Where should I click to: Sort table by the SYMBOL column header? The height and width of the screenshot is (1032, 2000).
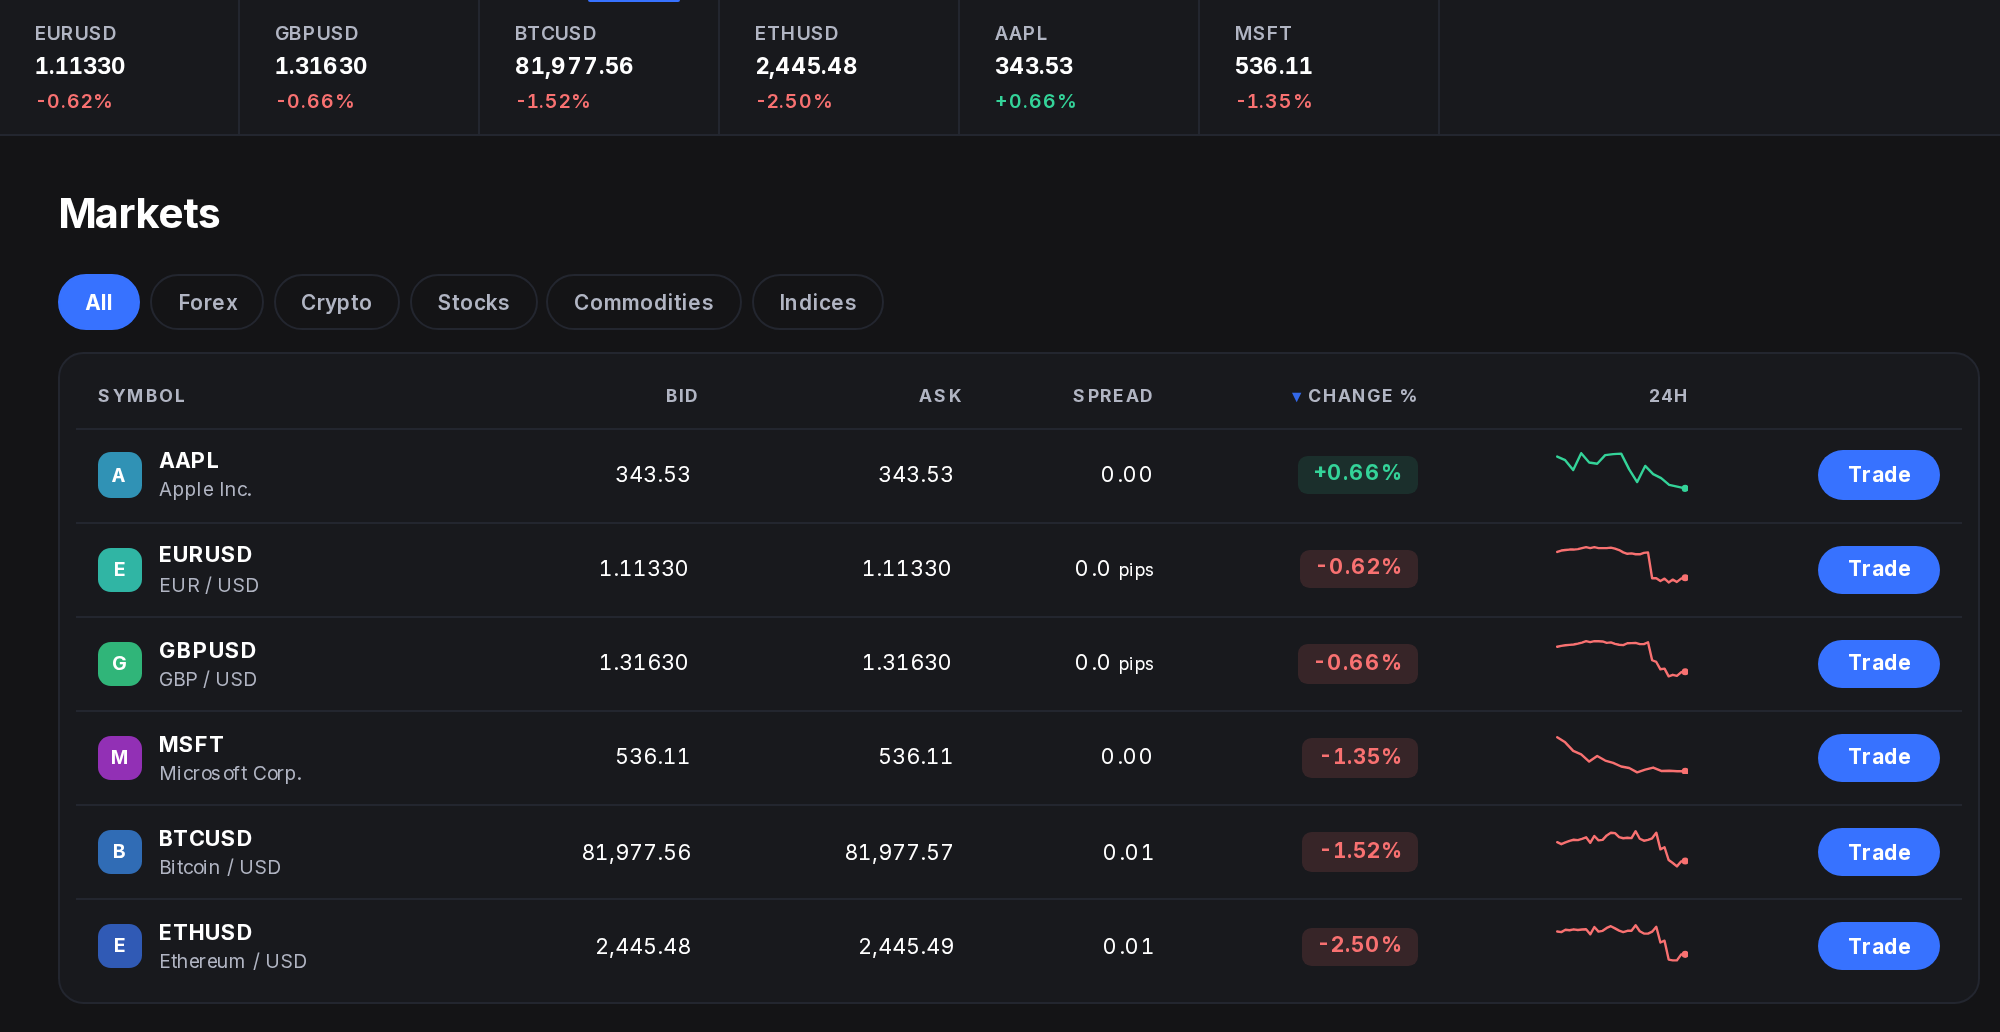[141, 396]
